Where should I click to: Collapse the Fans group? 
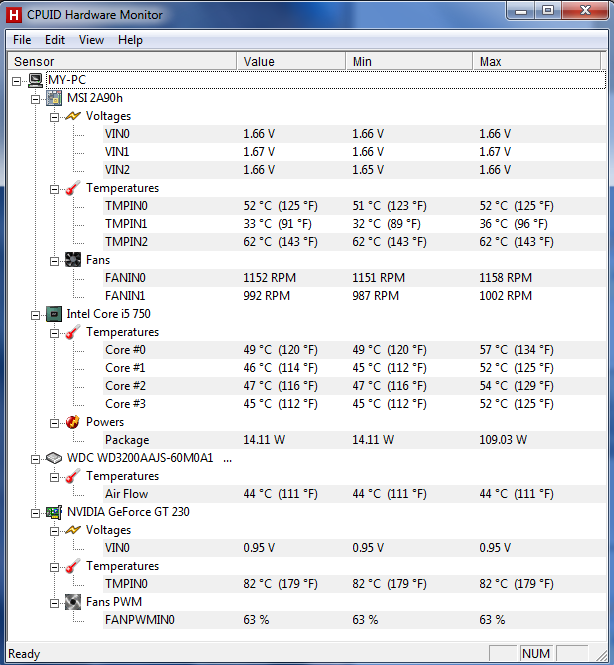tap(54, 261)
